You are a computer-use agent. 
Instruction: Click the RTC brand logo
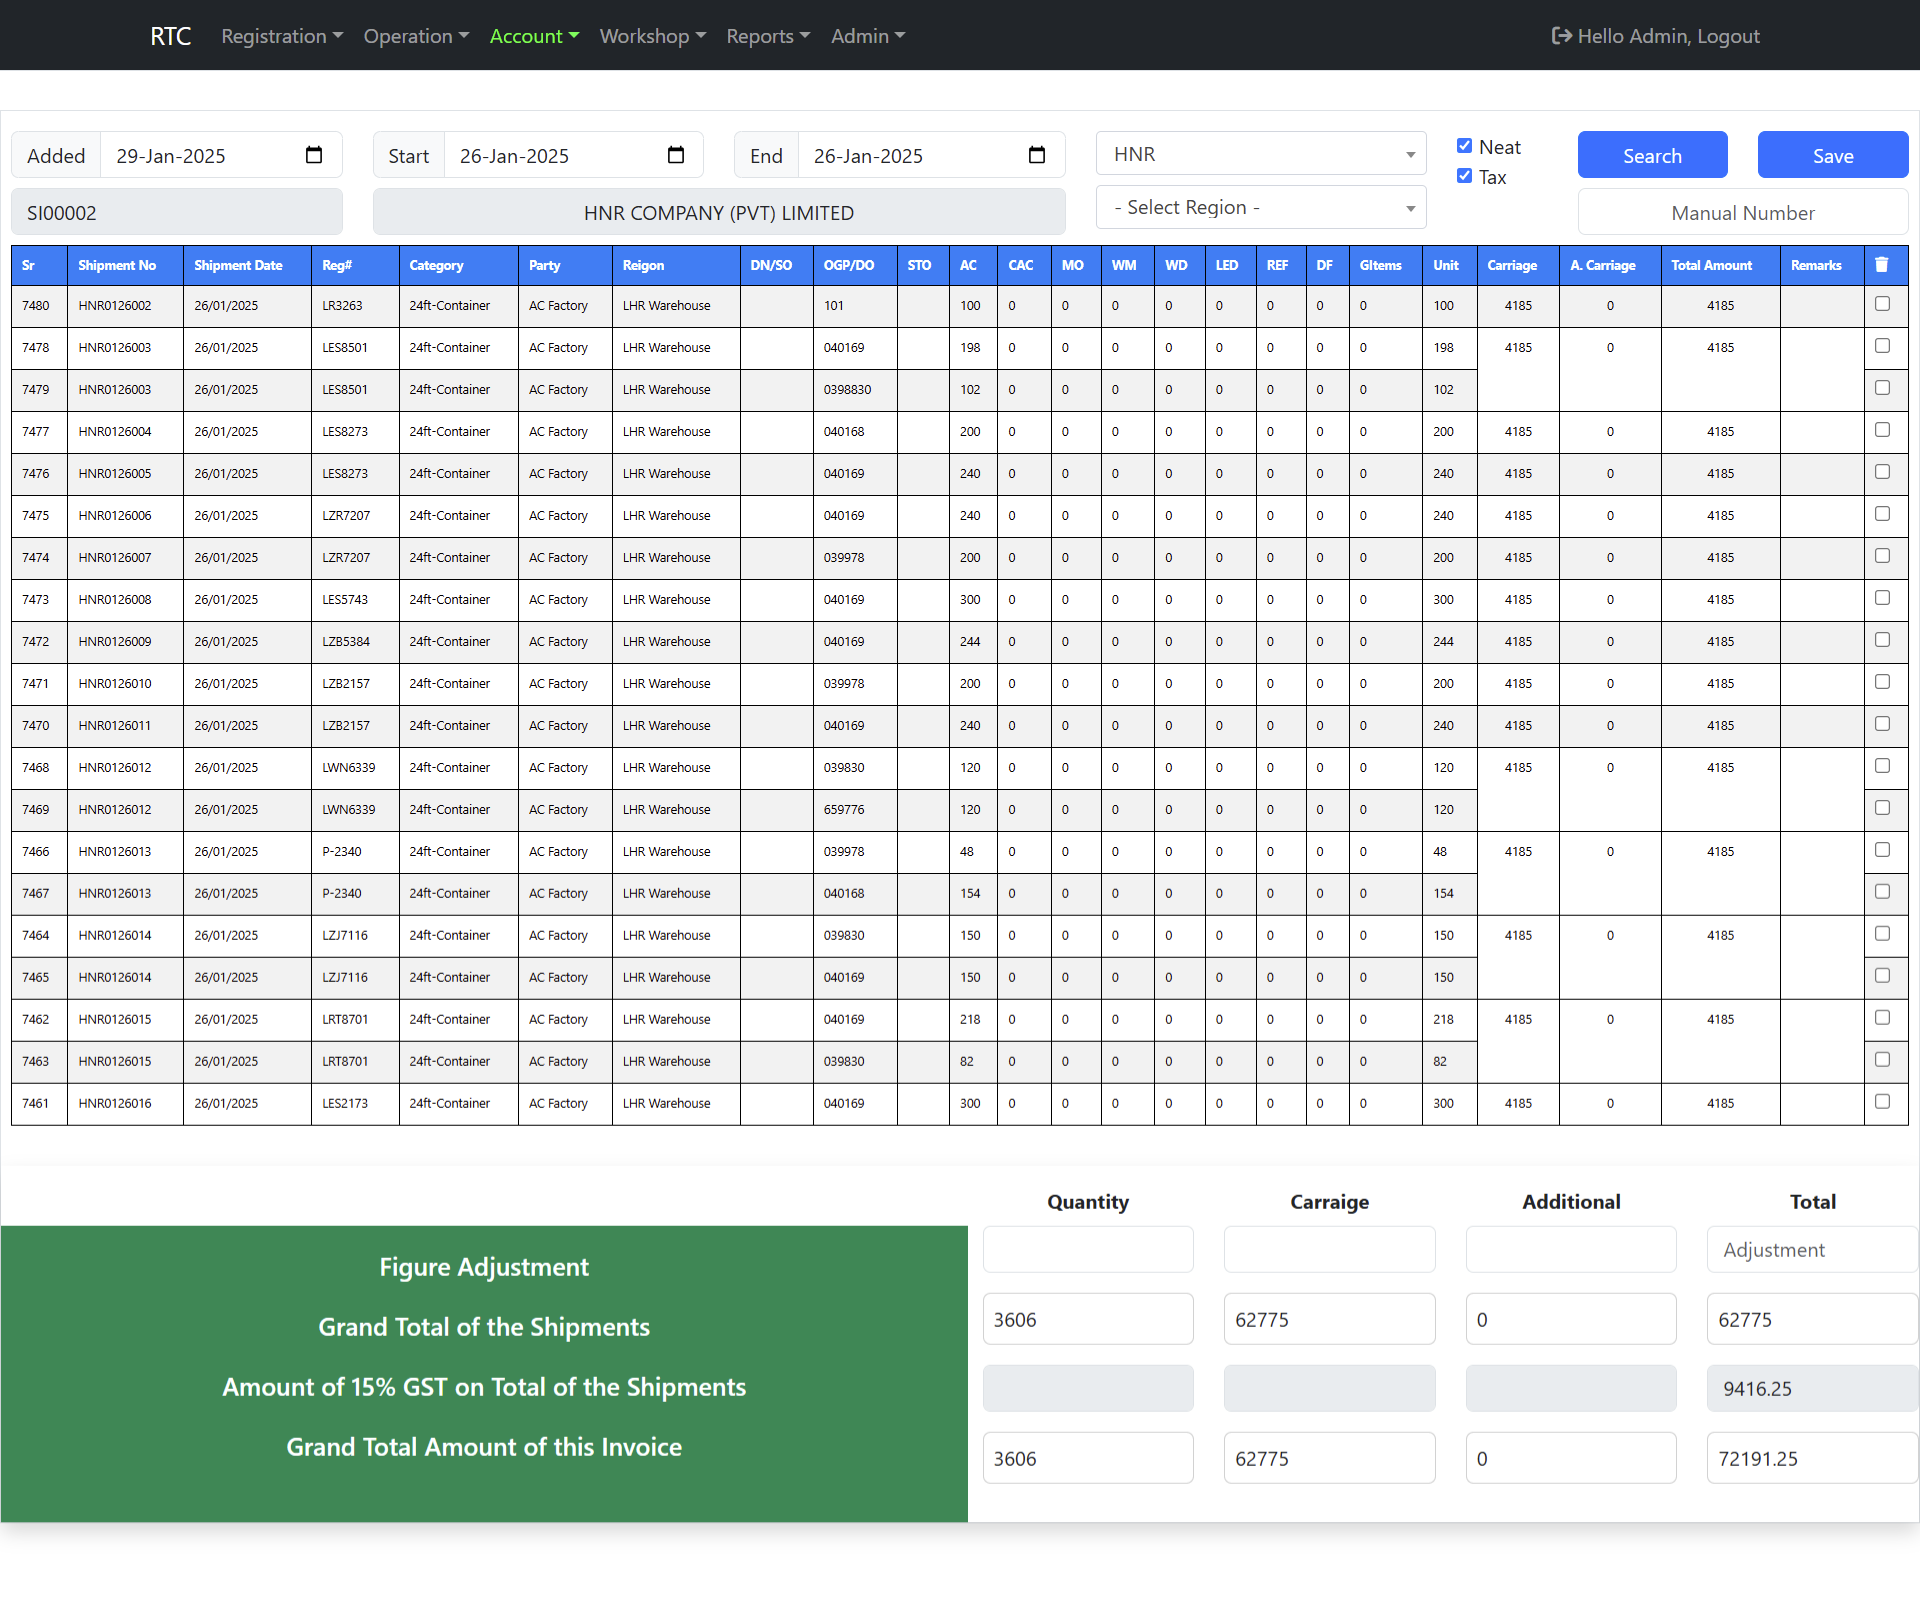pos(170,36)
